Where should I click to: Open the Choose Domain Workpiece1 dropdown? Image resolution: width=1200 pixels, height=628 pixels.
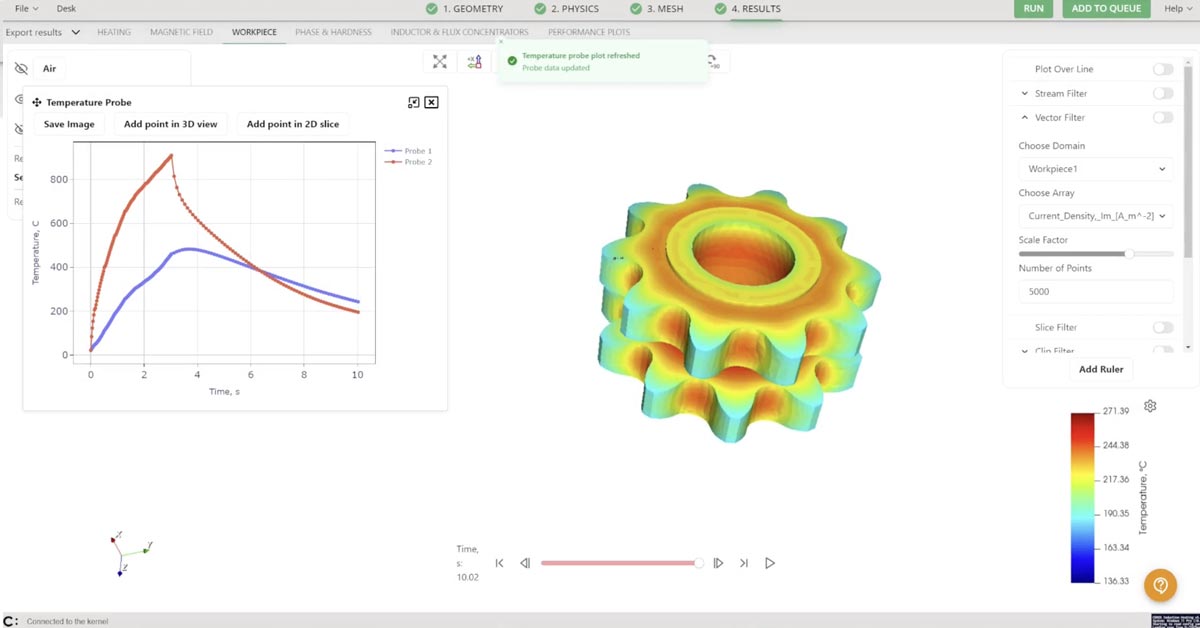coord(1094,168)
